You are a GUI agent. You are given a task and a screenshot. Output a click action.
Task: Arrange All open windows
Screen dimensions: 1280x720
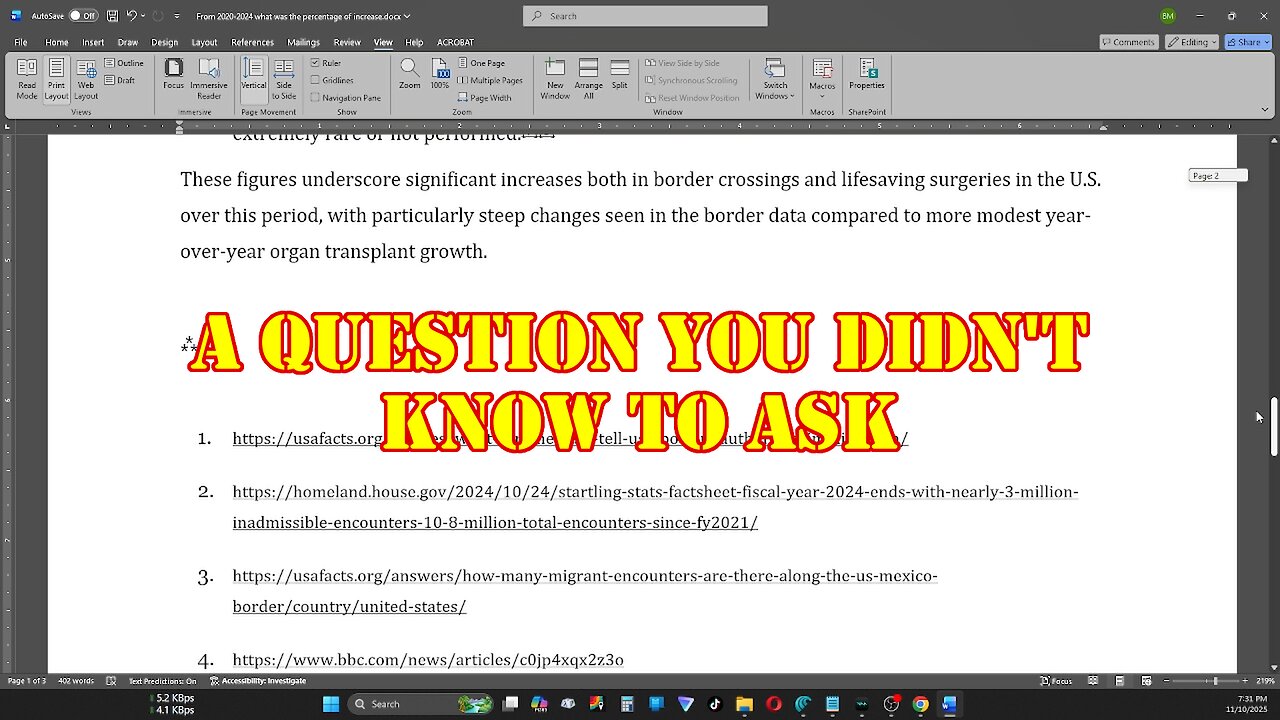pyautogui.click(x=589, y=79)
